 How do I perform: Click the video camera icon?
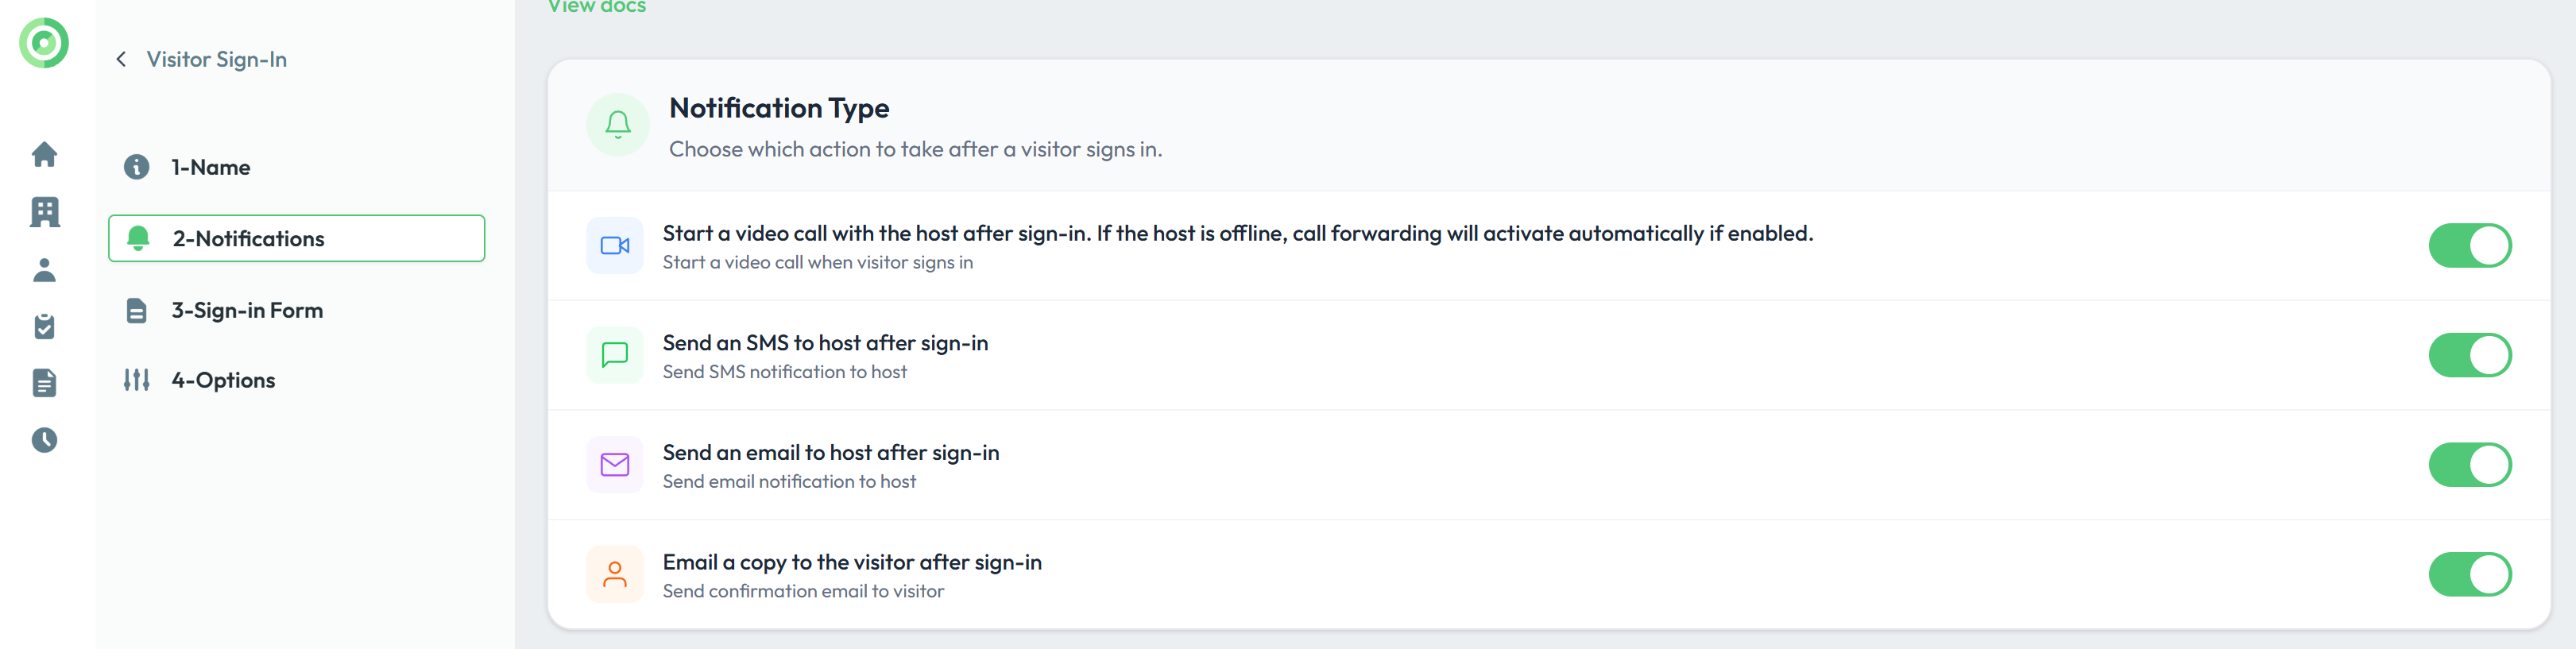[x=614, y=246]
